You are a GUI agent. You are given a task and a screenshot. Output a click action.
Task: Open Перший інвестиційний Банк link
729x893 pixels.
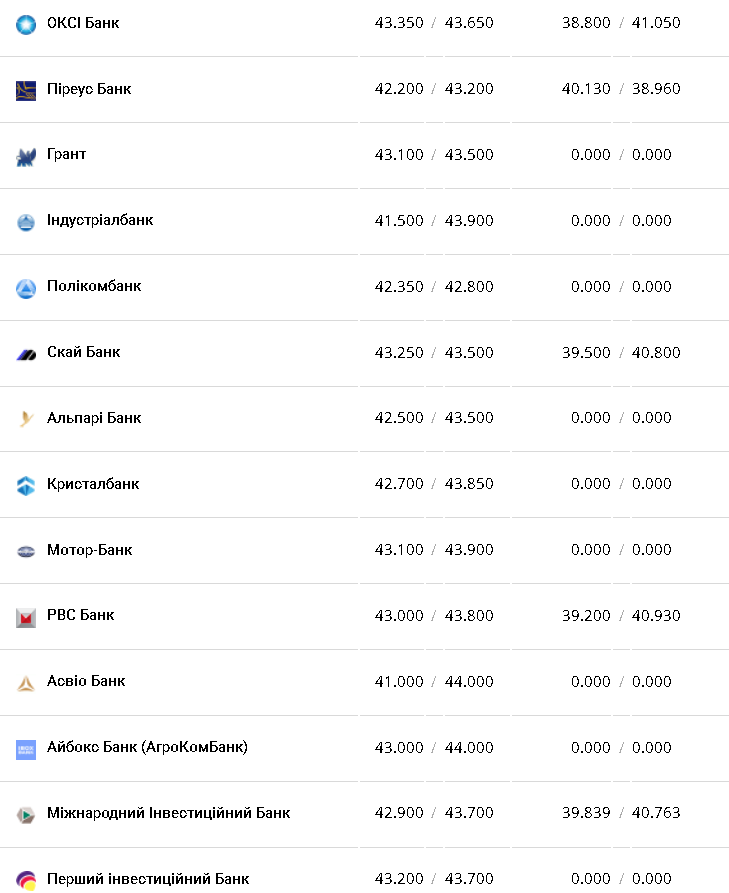point(148,879)
